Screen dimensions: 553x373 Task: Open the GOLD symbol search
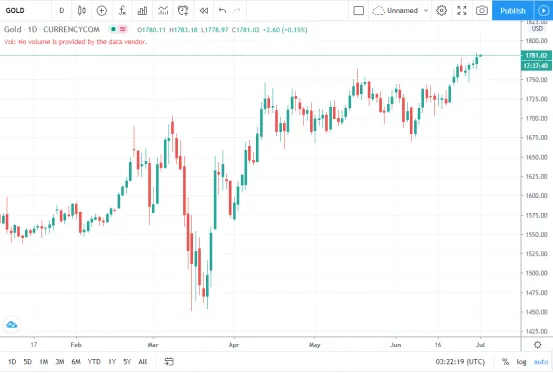pyautogui.click(x=15, y=11)
